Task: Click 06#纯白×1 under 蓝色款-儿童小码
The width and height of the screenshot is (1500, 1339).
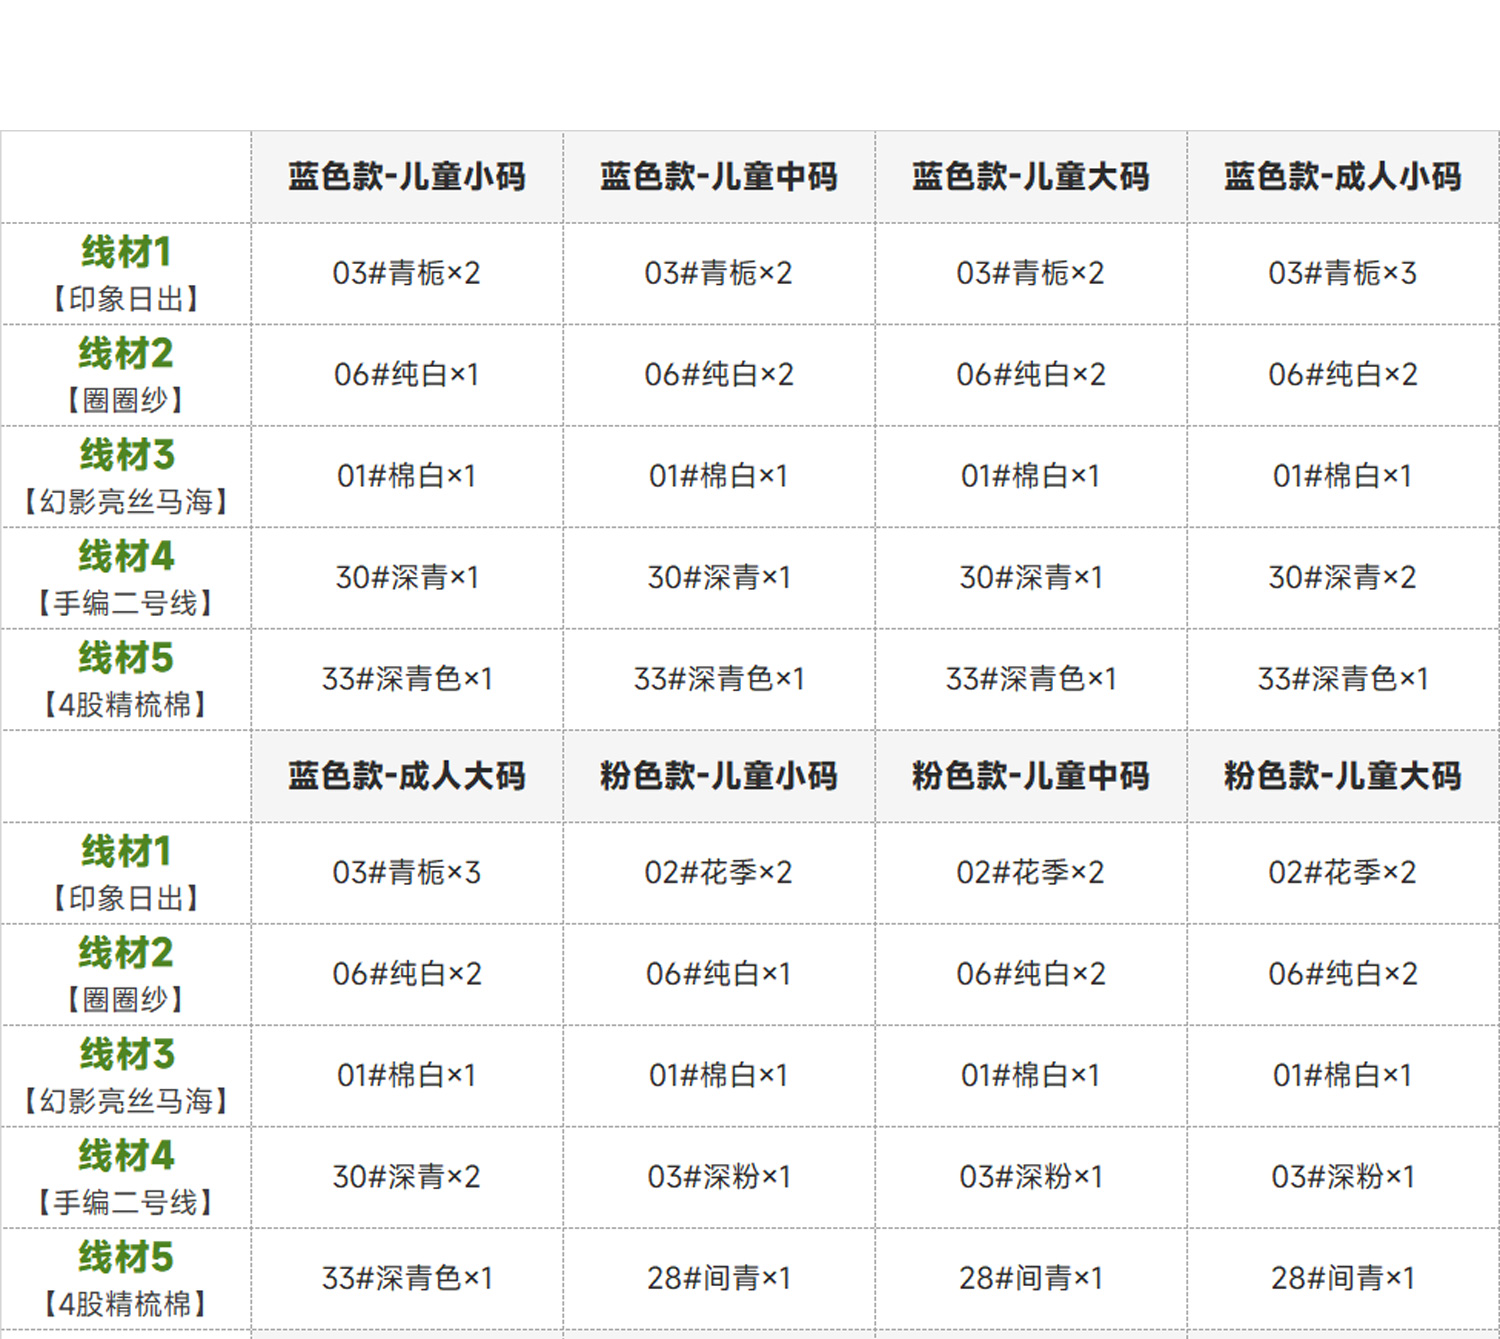Action: coord(406,375)
